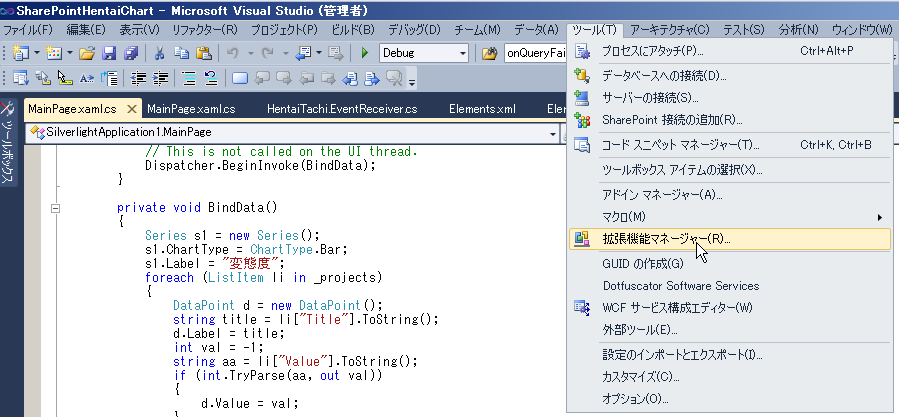Expand the マクロ(M) submenu

(x=730, y=217)
